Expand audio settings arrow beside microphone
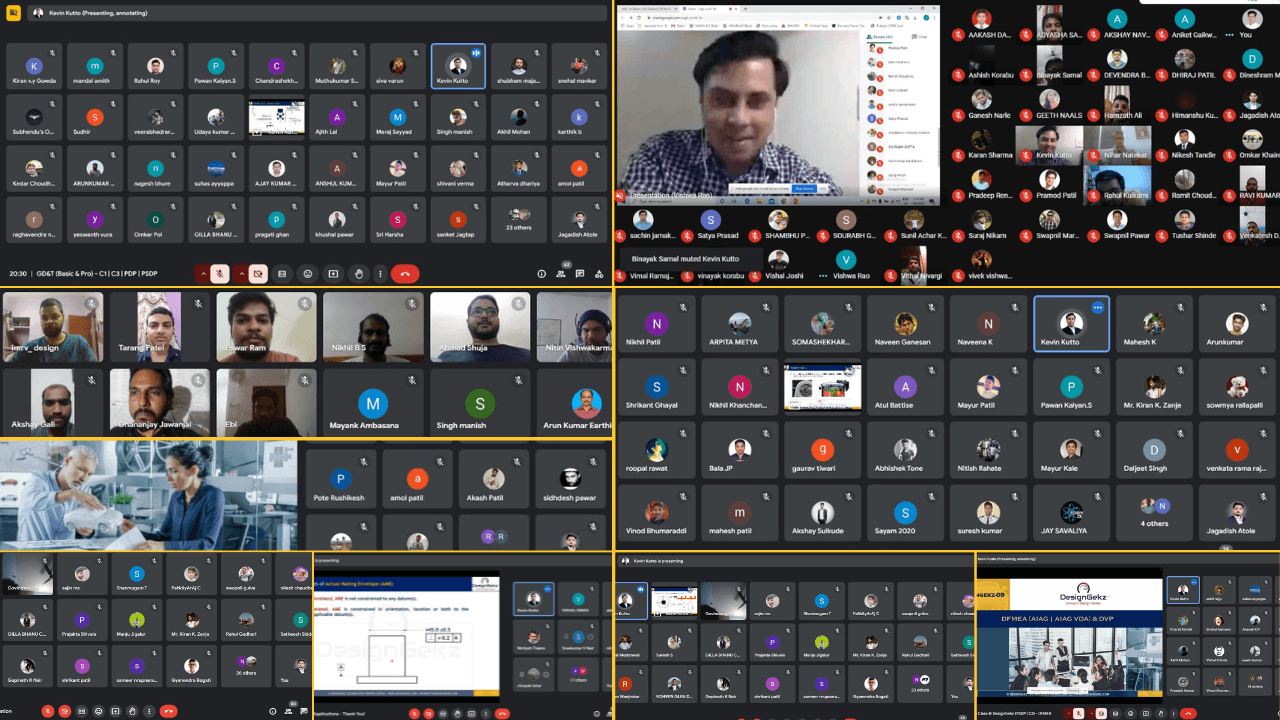Image resolution: width=1280 pixels, height=720 pixels. coord(203,273)
